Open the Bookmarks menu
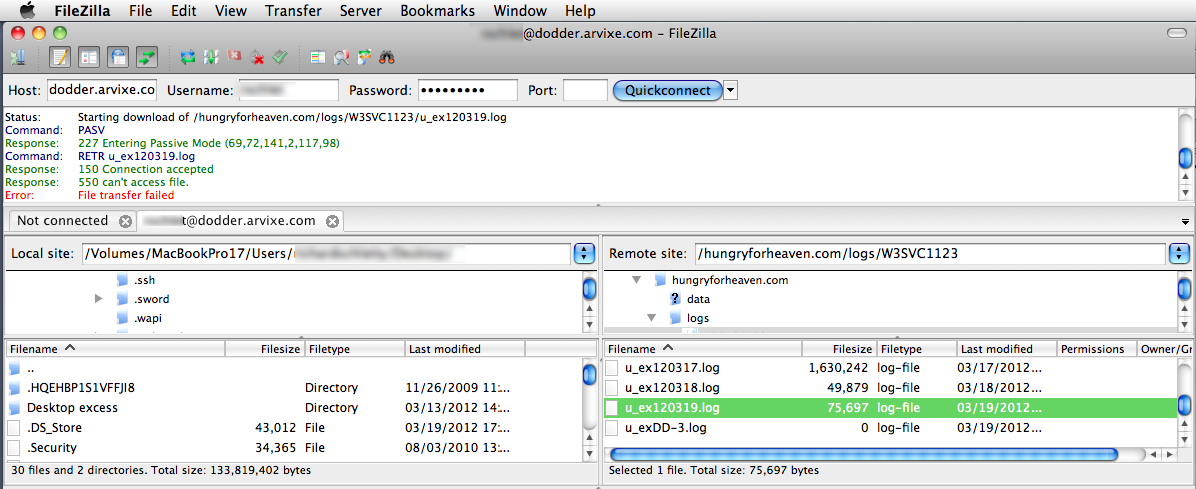The image size is (1196, 489). [437, 11]
